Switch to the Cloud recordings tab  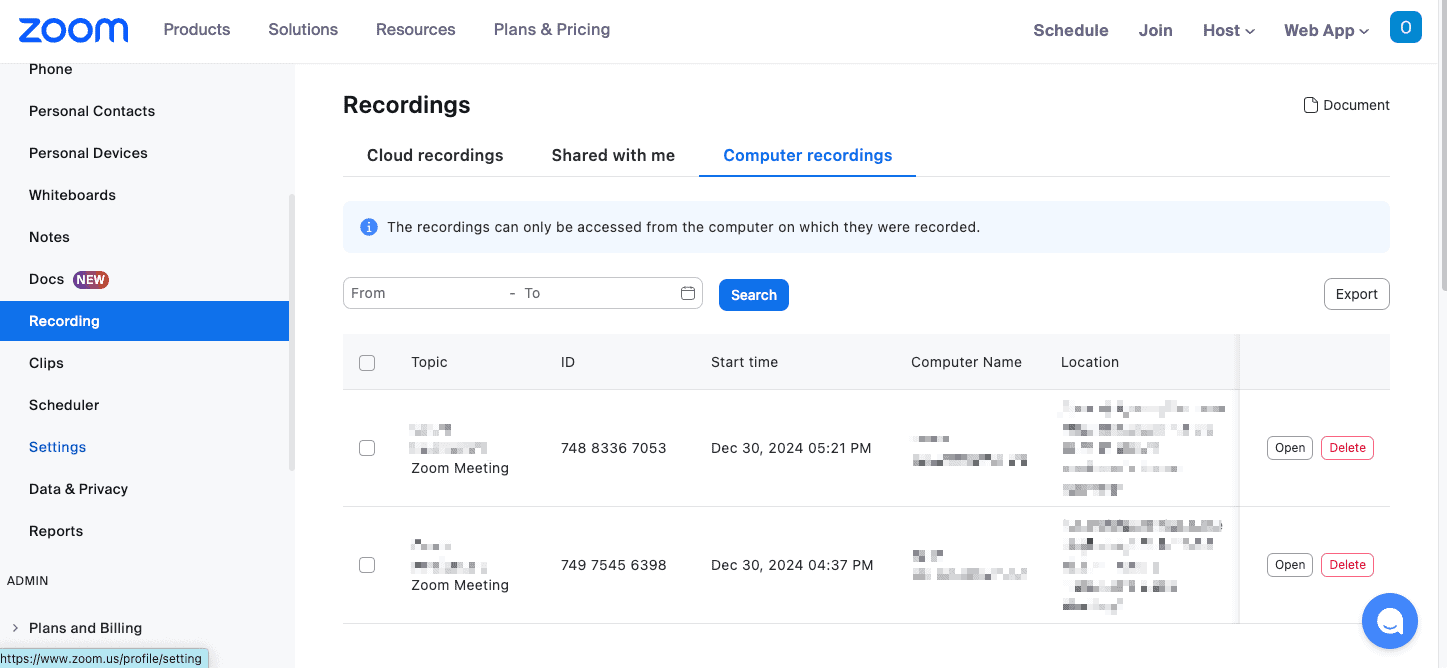point(435,155)
